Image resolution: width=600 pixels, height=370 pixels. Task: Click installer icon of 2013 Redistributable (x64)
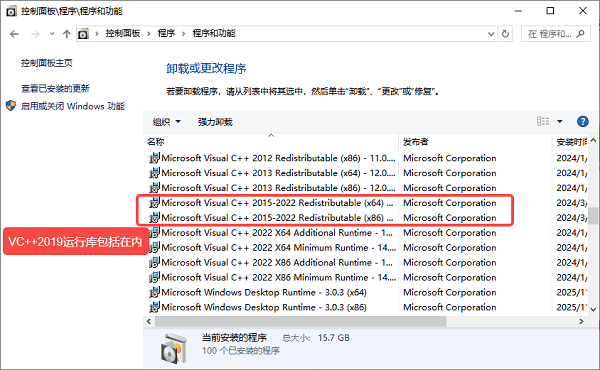click(x=154, y=173)
